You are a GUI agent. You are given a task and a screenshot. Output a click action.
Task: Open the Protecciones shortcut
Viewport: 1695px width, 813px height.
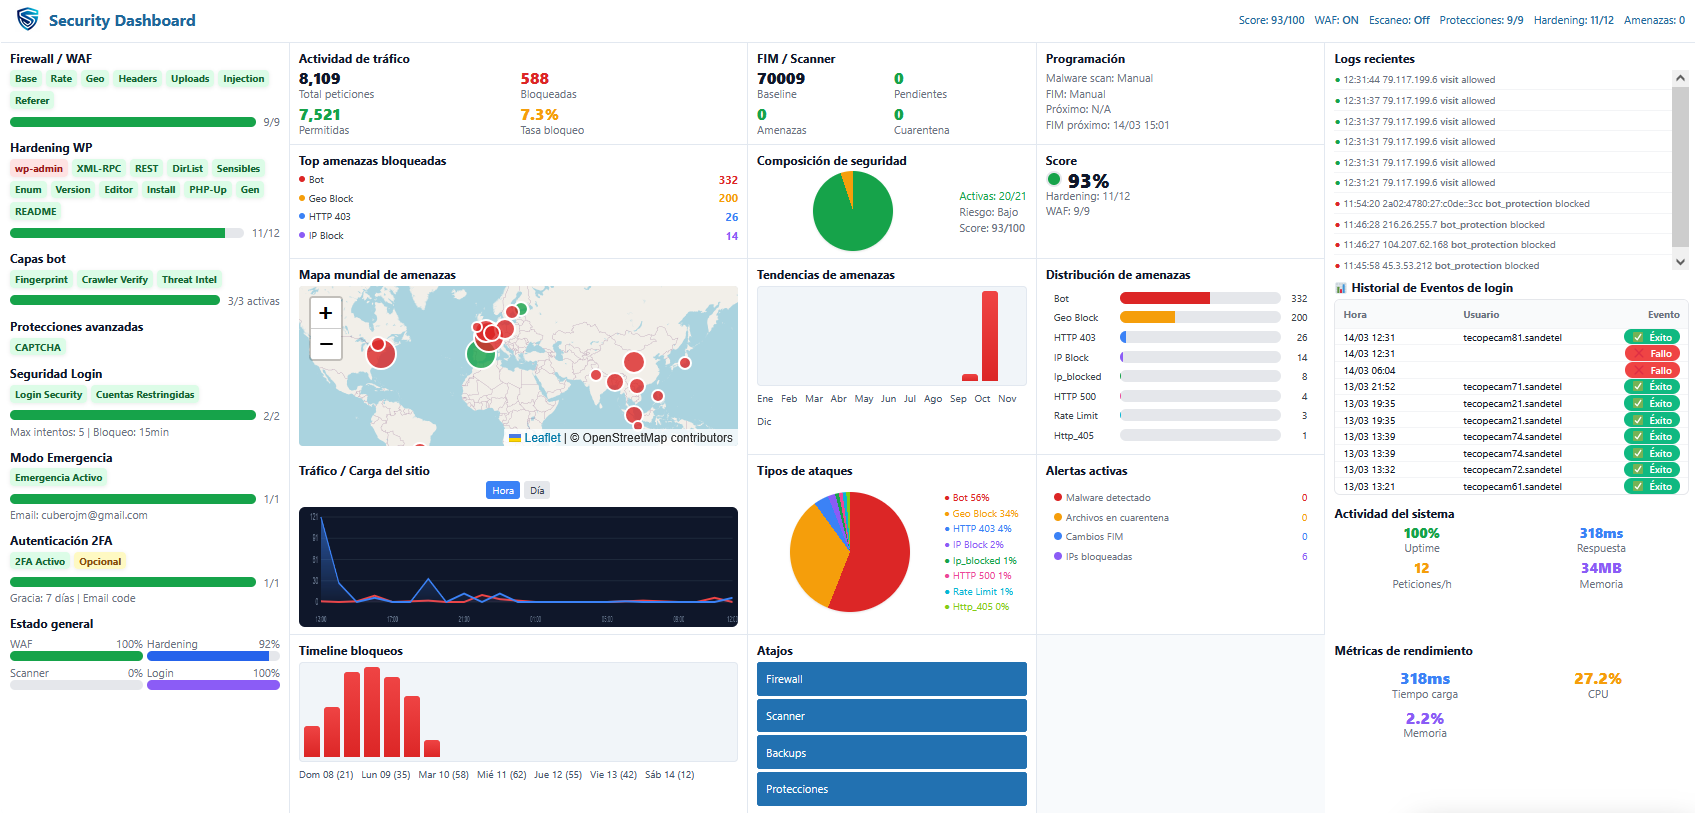[892, 789]
